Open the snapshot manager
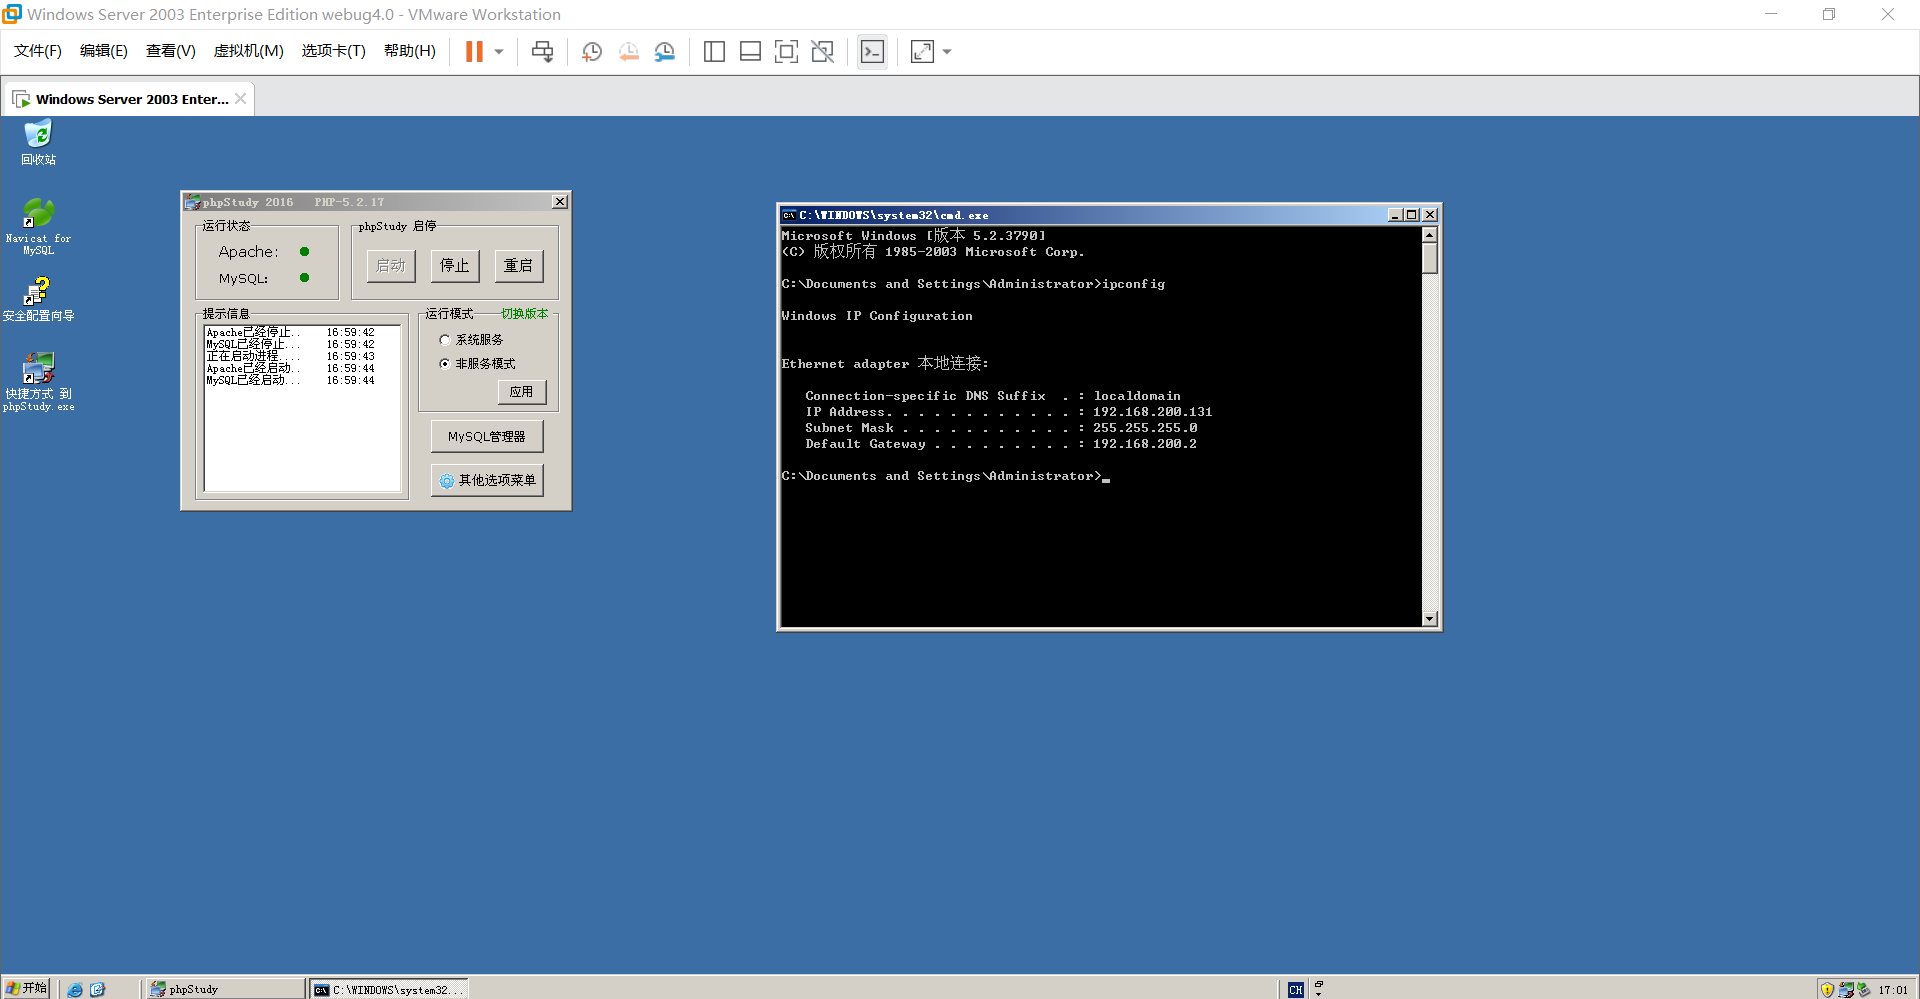This screenshot has height=999, width=1920. (665, 51)
